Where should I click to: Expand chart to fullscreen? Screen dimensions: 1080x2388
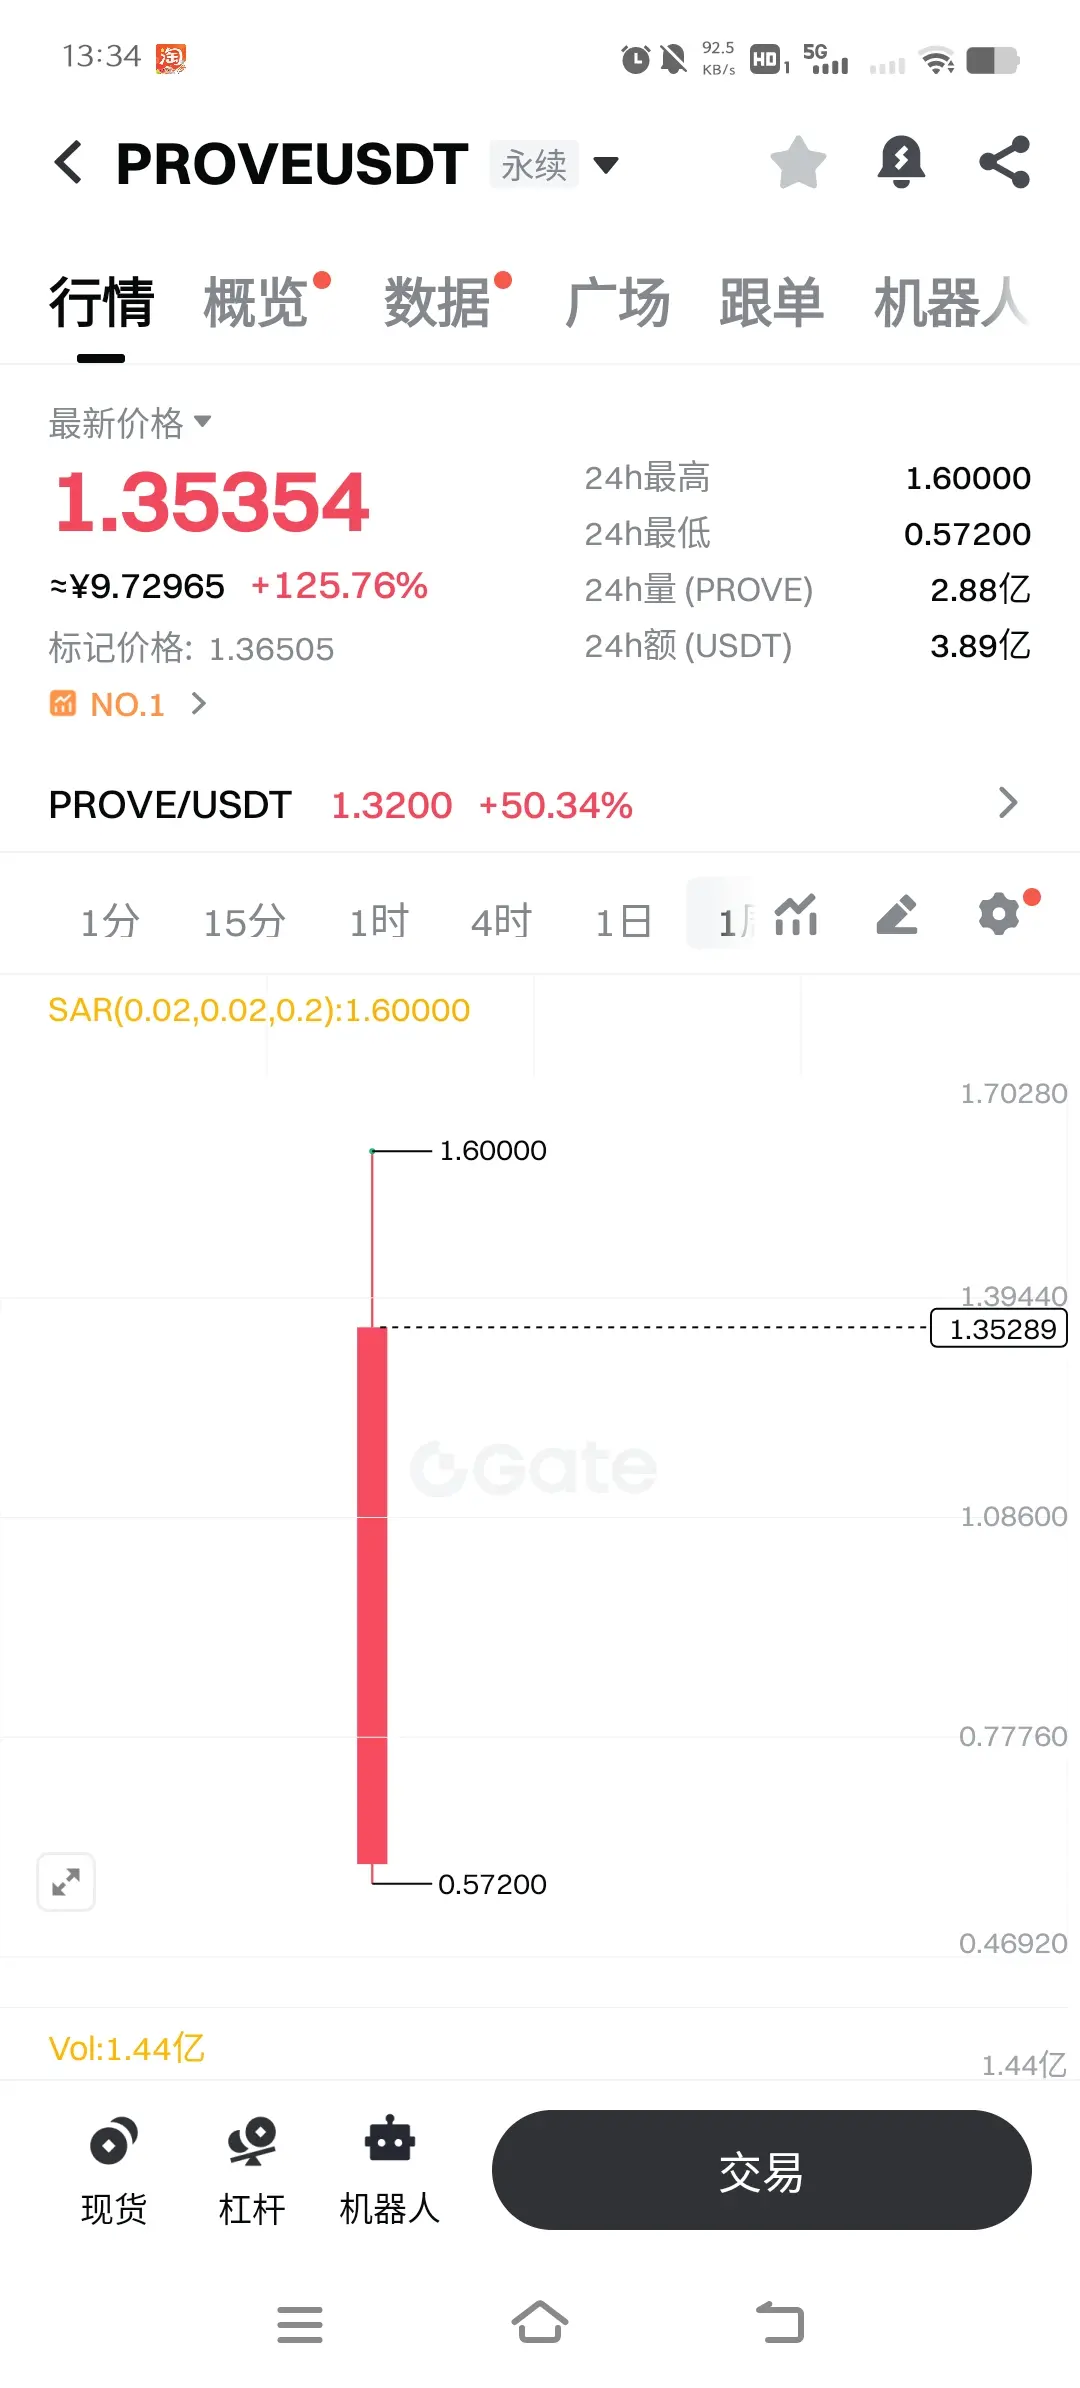click(66, 1882)
